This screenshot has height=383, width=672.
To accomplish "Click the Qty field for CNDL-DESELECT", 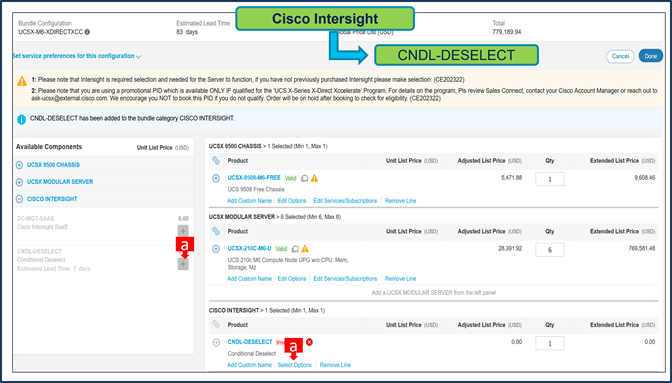I will (550, 343).
